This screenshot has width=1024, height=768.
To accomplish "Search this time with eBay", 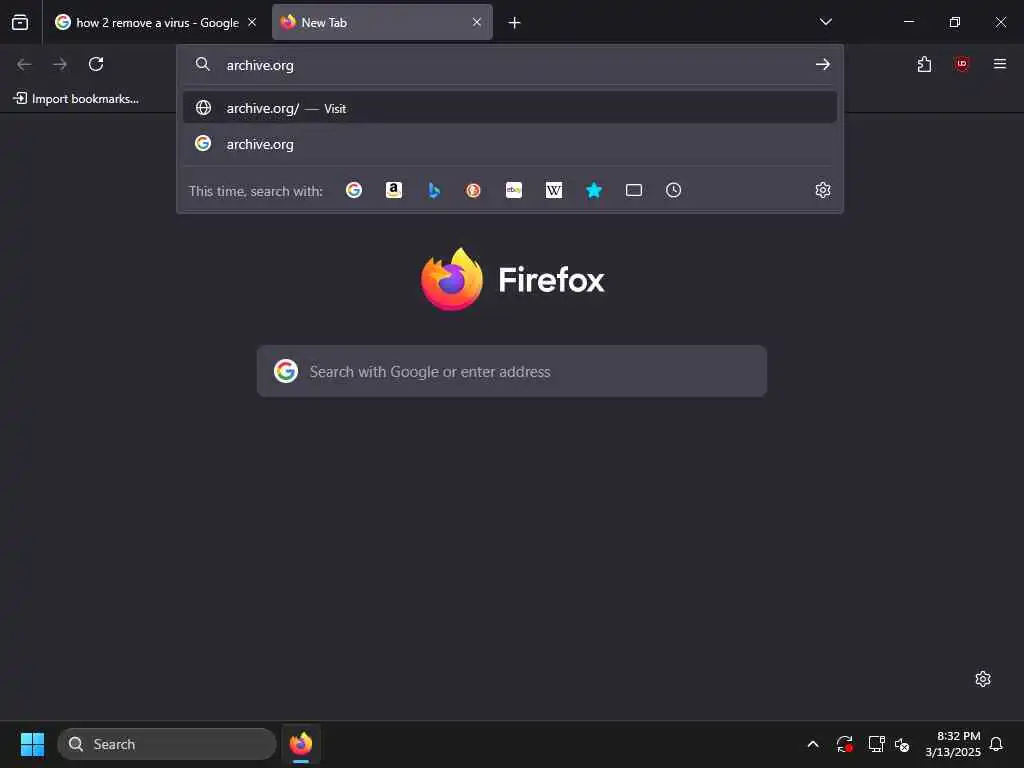I will coord(514,190).
